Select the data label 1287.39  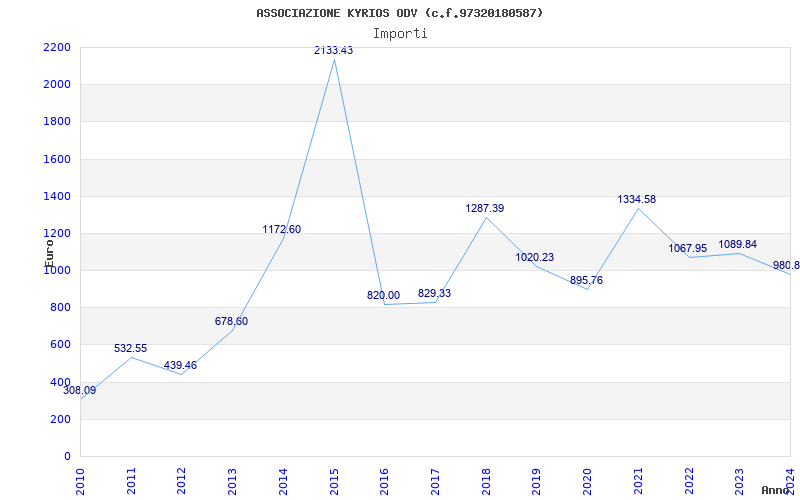(x=485, y=208)
